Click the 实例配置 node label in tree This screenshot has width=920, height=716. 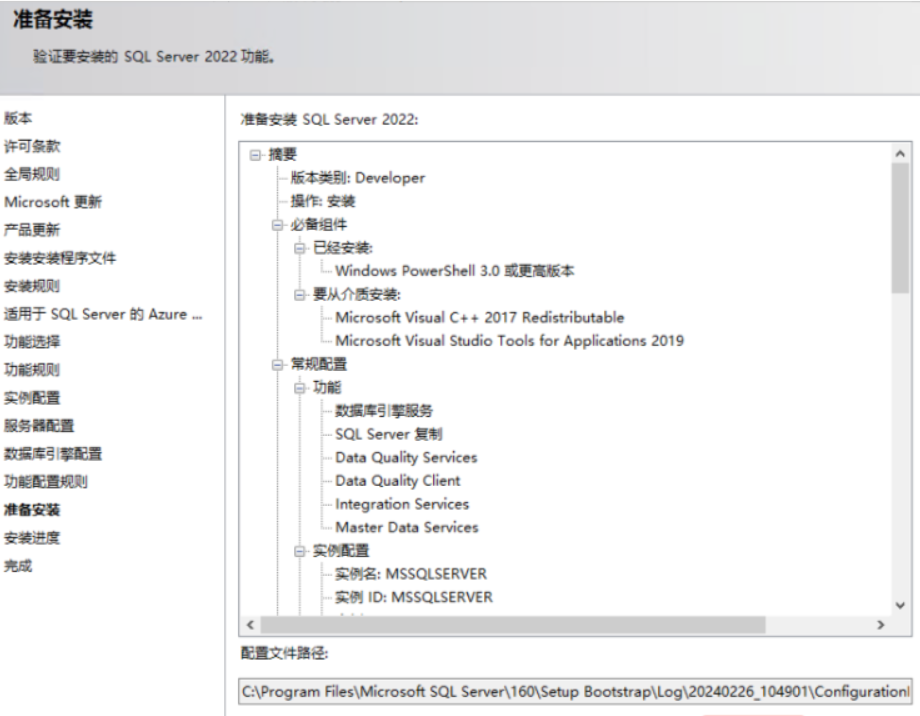341,551
